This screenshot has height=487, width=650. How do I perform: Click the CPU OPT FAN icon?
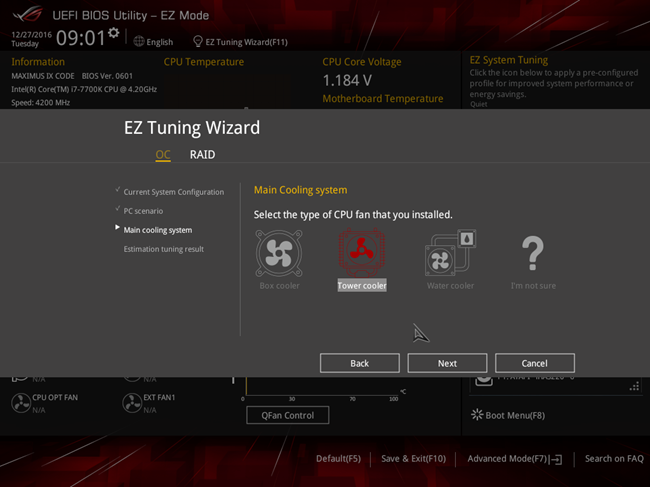point(21,403)
